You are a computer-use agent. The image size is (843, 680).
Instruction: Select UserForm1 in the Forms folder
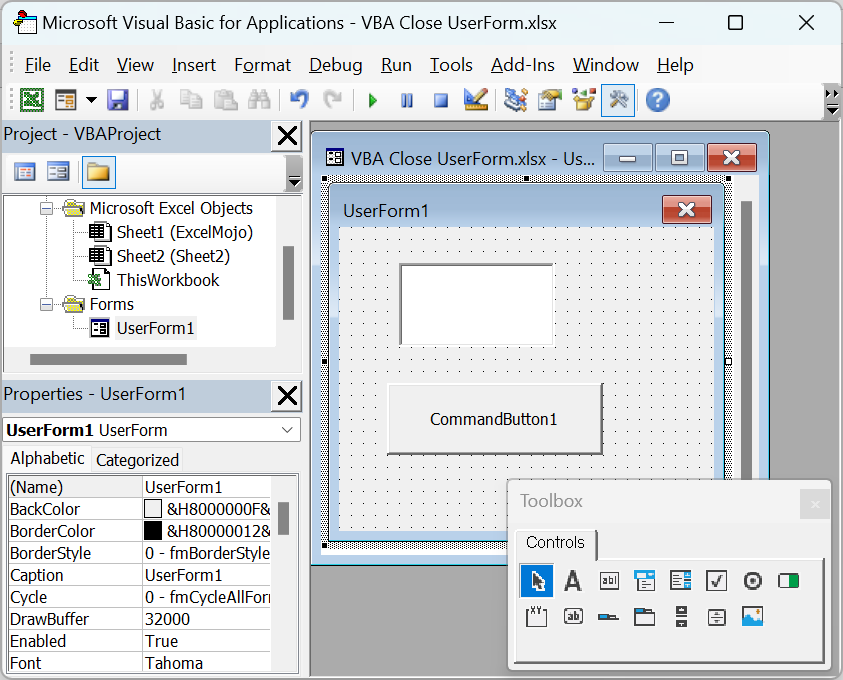(x=155, y=328)
